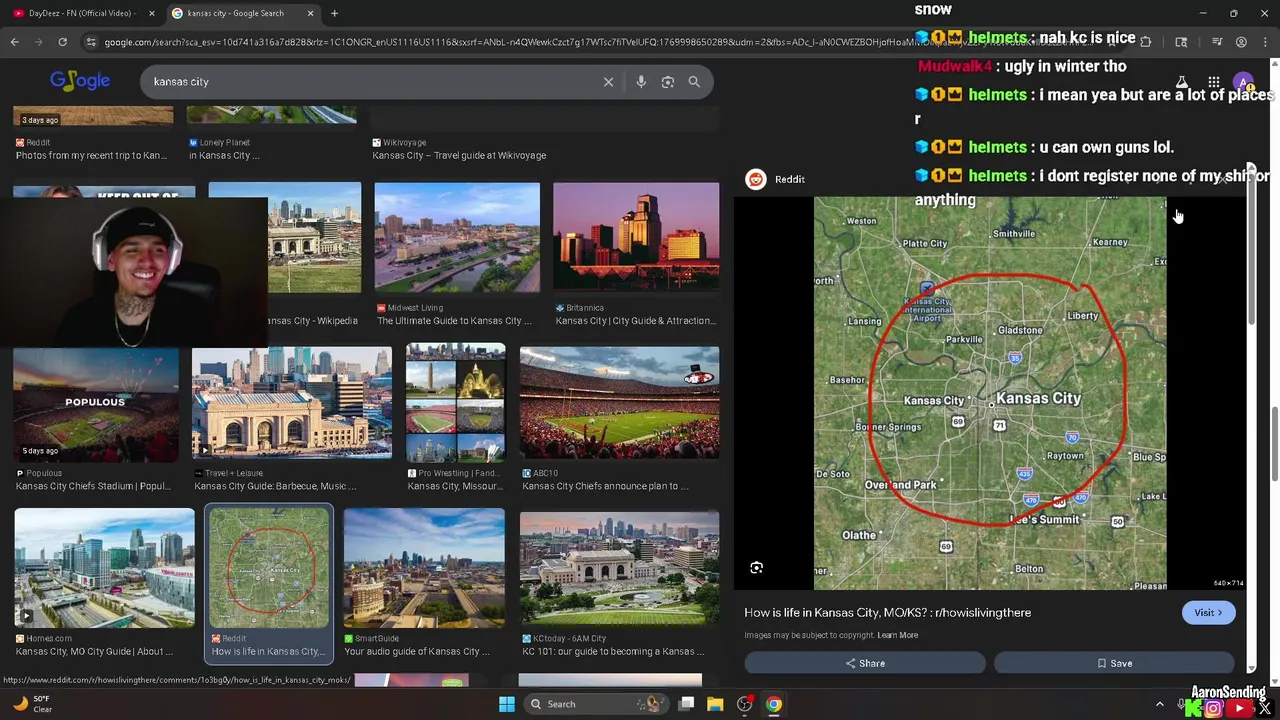This screenshot has height=720, width=1280.
Task: Click the screen search icon in Chrome toolbar
Action: click(1181, 42)
